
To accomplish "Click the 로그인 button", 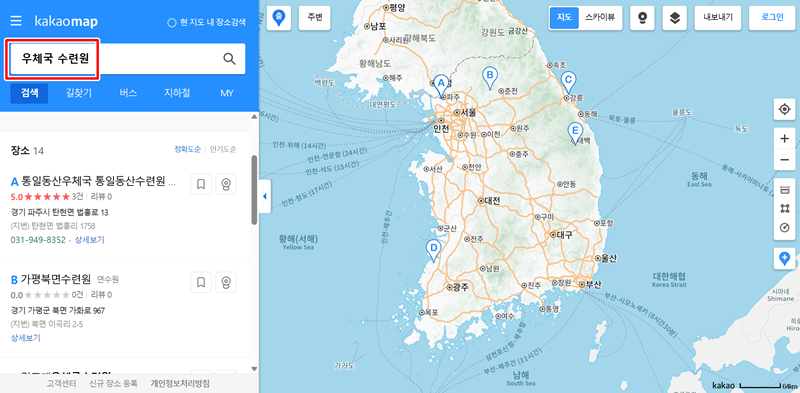I will coord(772,18).
